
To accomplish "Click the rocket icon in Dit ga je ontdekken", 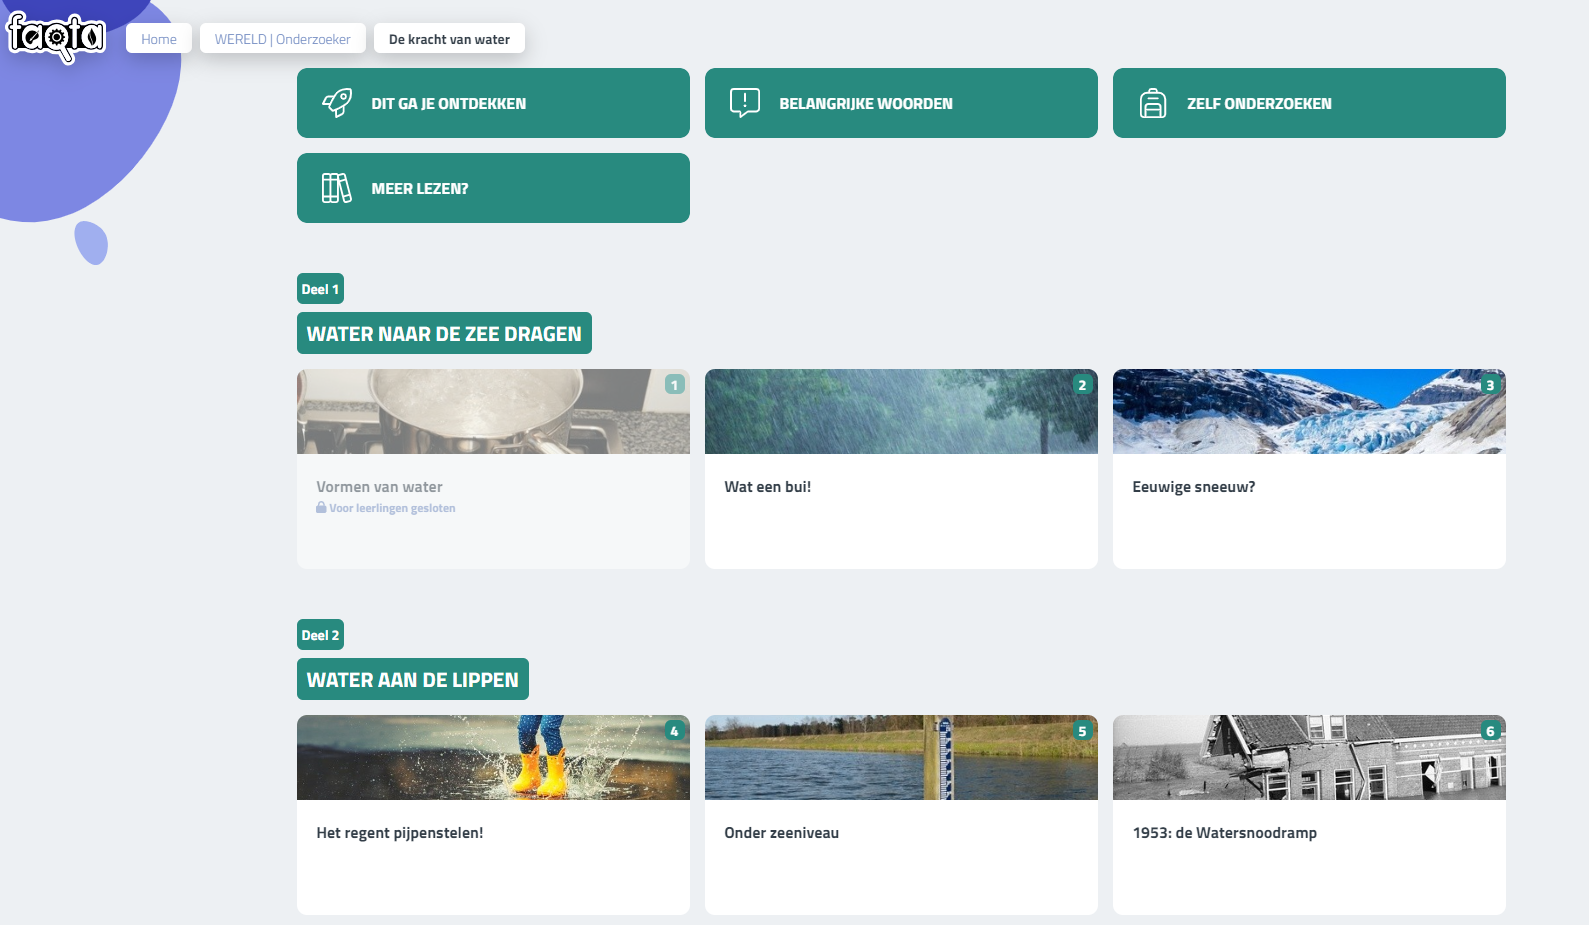I will point(337,103).
